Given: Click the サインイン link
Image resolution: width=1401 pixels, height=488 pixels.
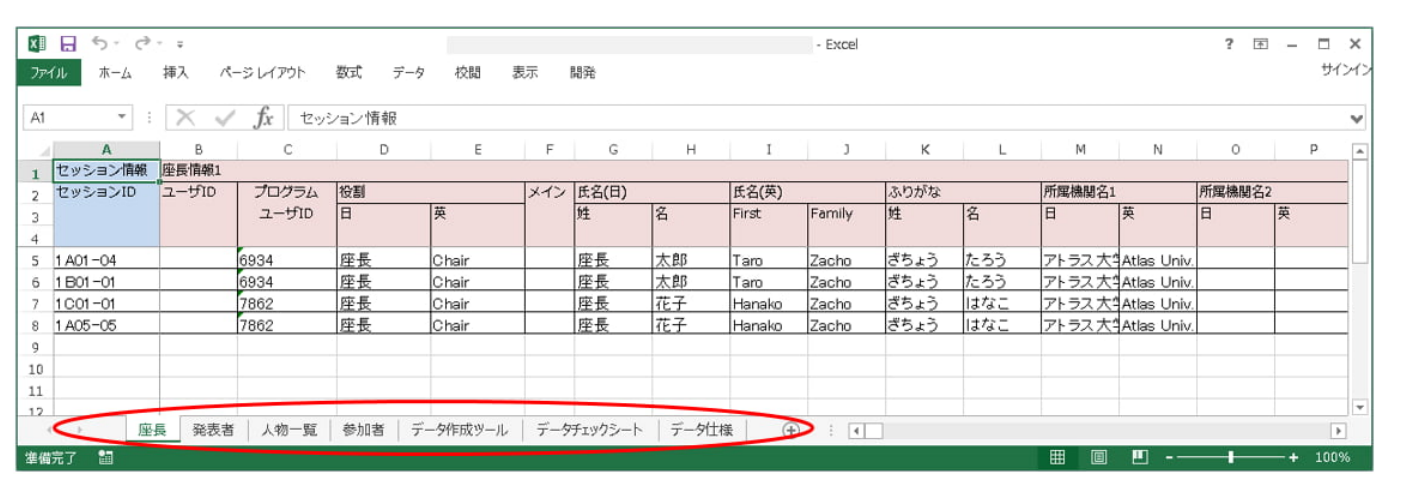Looking at the screenshot, I should pyautogui.click(x=1346, y=72).
